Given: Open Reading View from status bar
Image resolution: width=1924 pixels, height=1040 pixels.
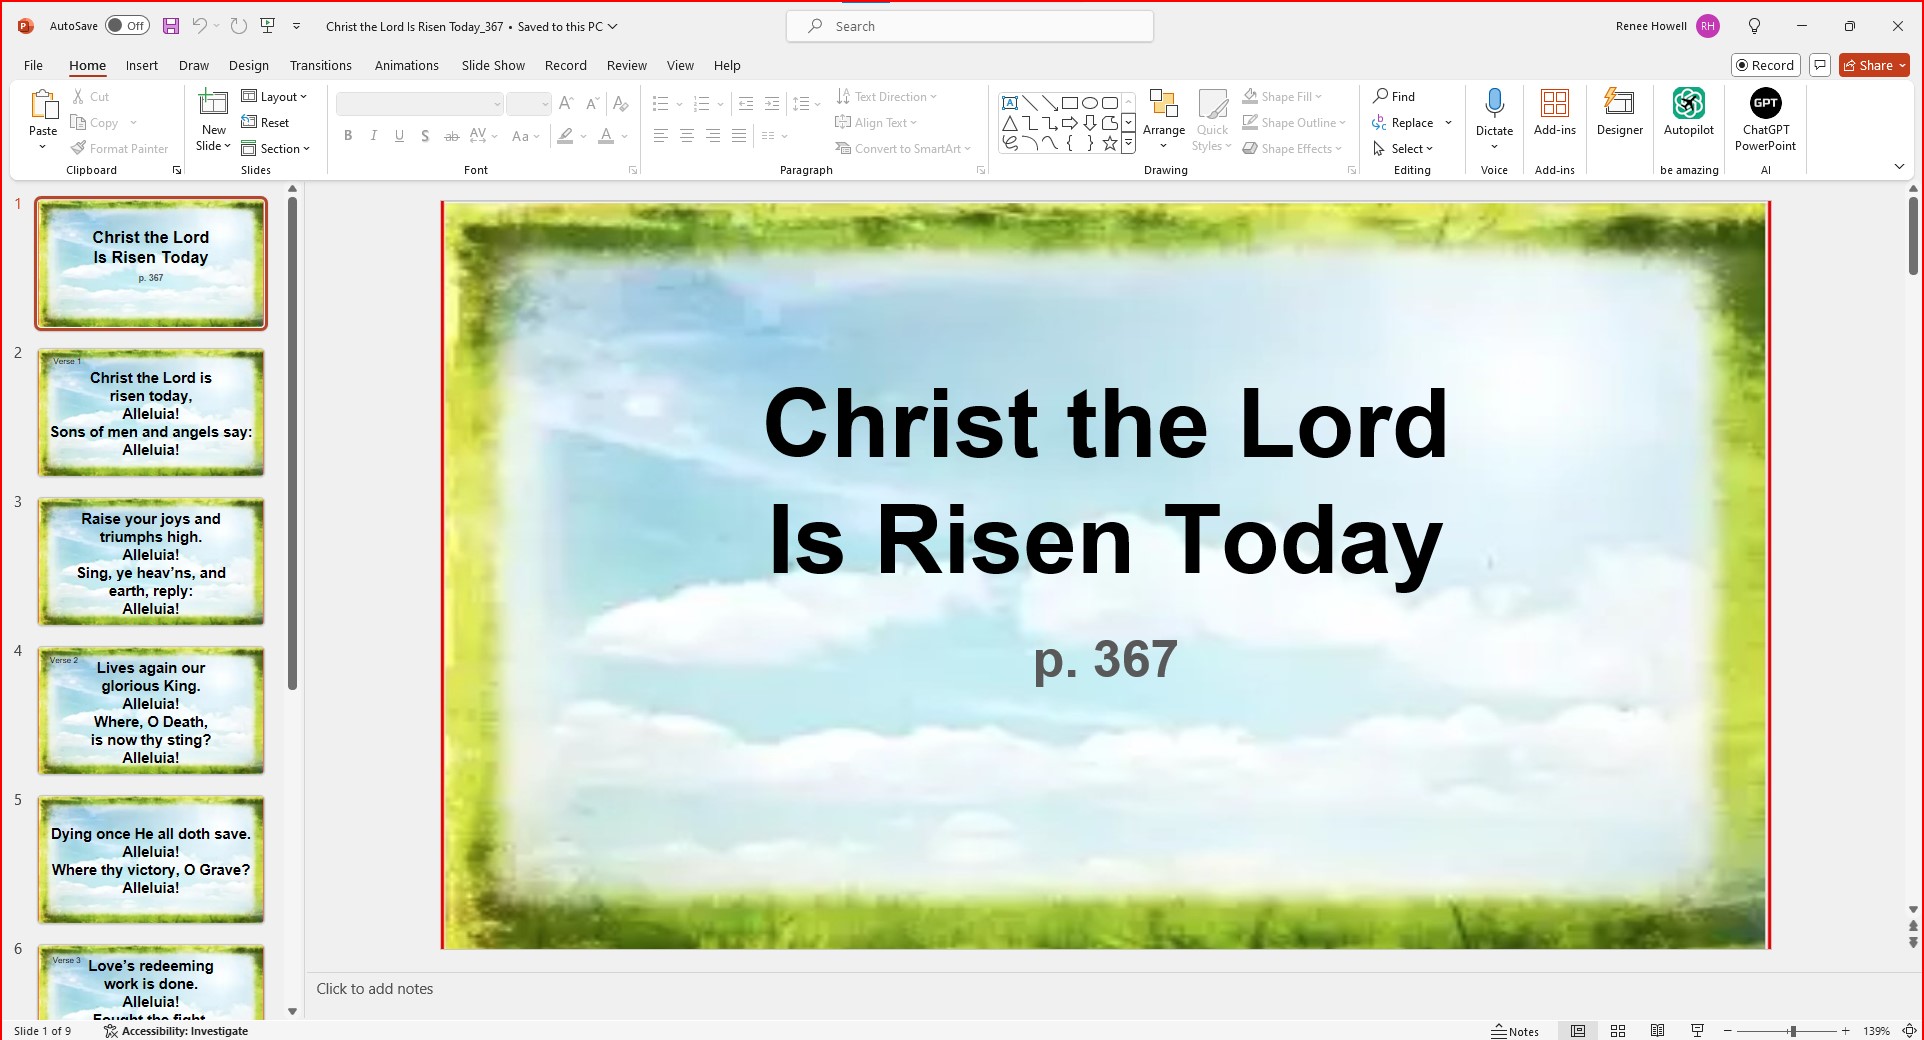Looking at the screenshot, I should coord(1657,1031).
